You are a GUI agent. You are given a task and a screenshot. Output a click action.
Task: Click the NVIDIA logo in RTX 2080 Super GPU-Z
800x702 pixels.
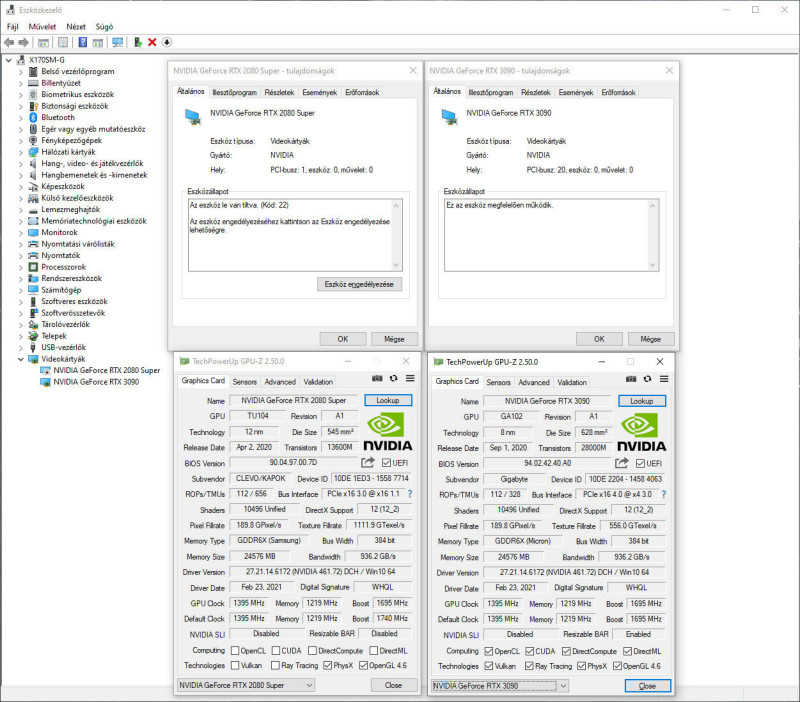pyautogui.click(x=388, y=432)
